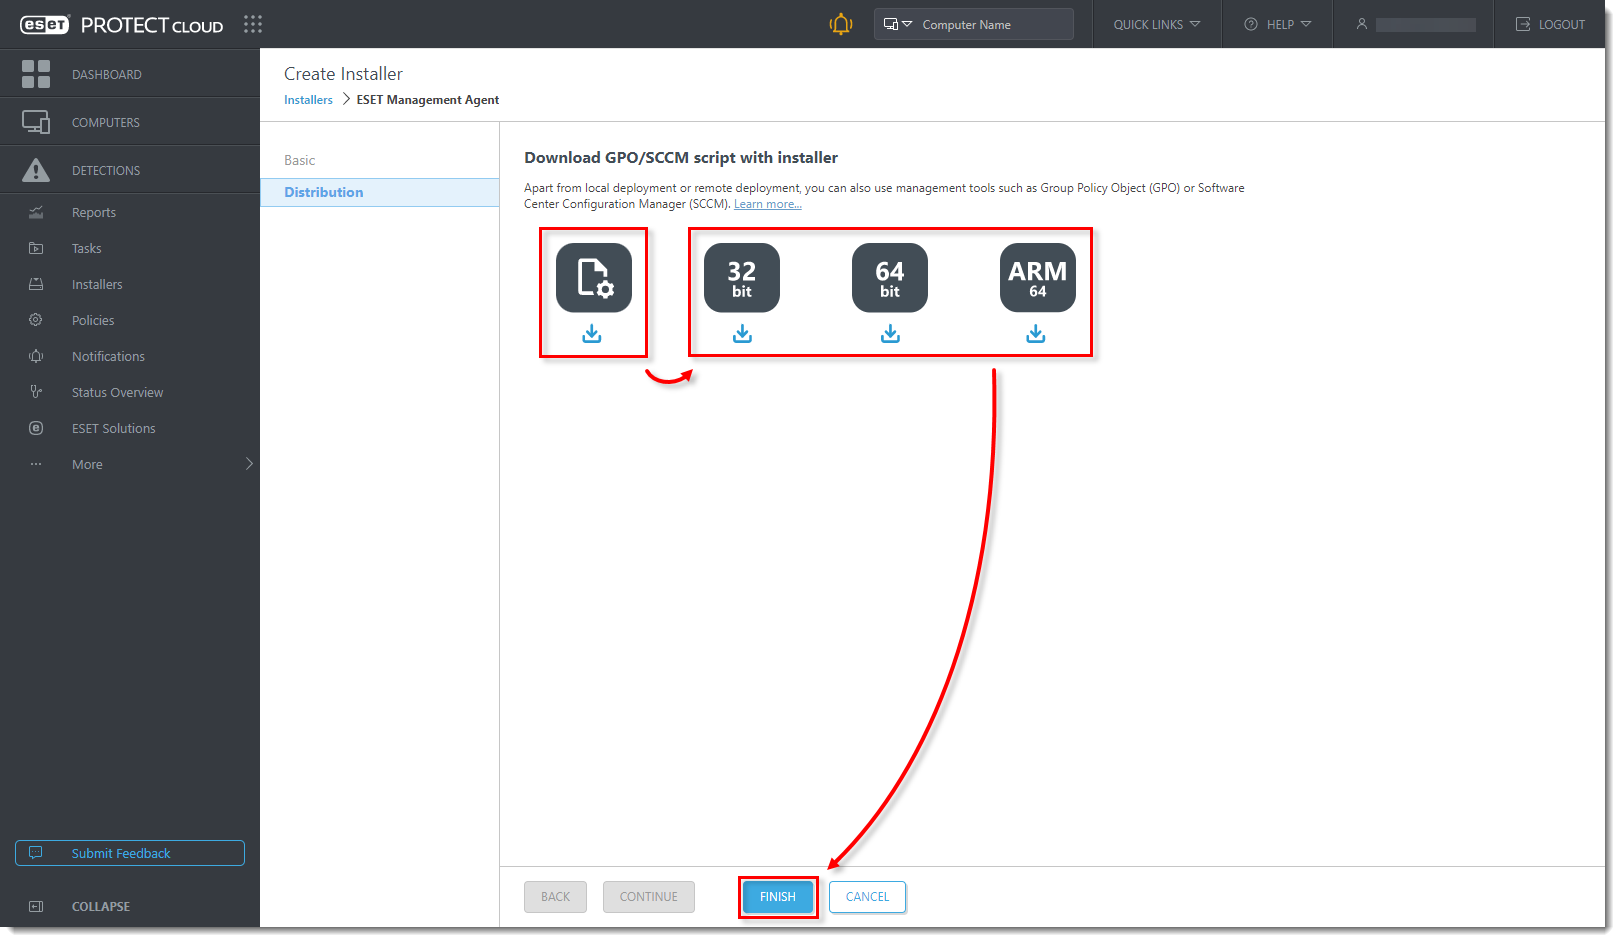The height and width of the screenshot is (942, 1620).
Task: Expand the More sidebar menu
Action: (87, 464)
